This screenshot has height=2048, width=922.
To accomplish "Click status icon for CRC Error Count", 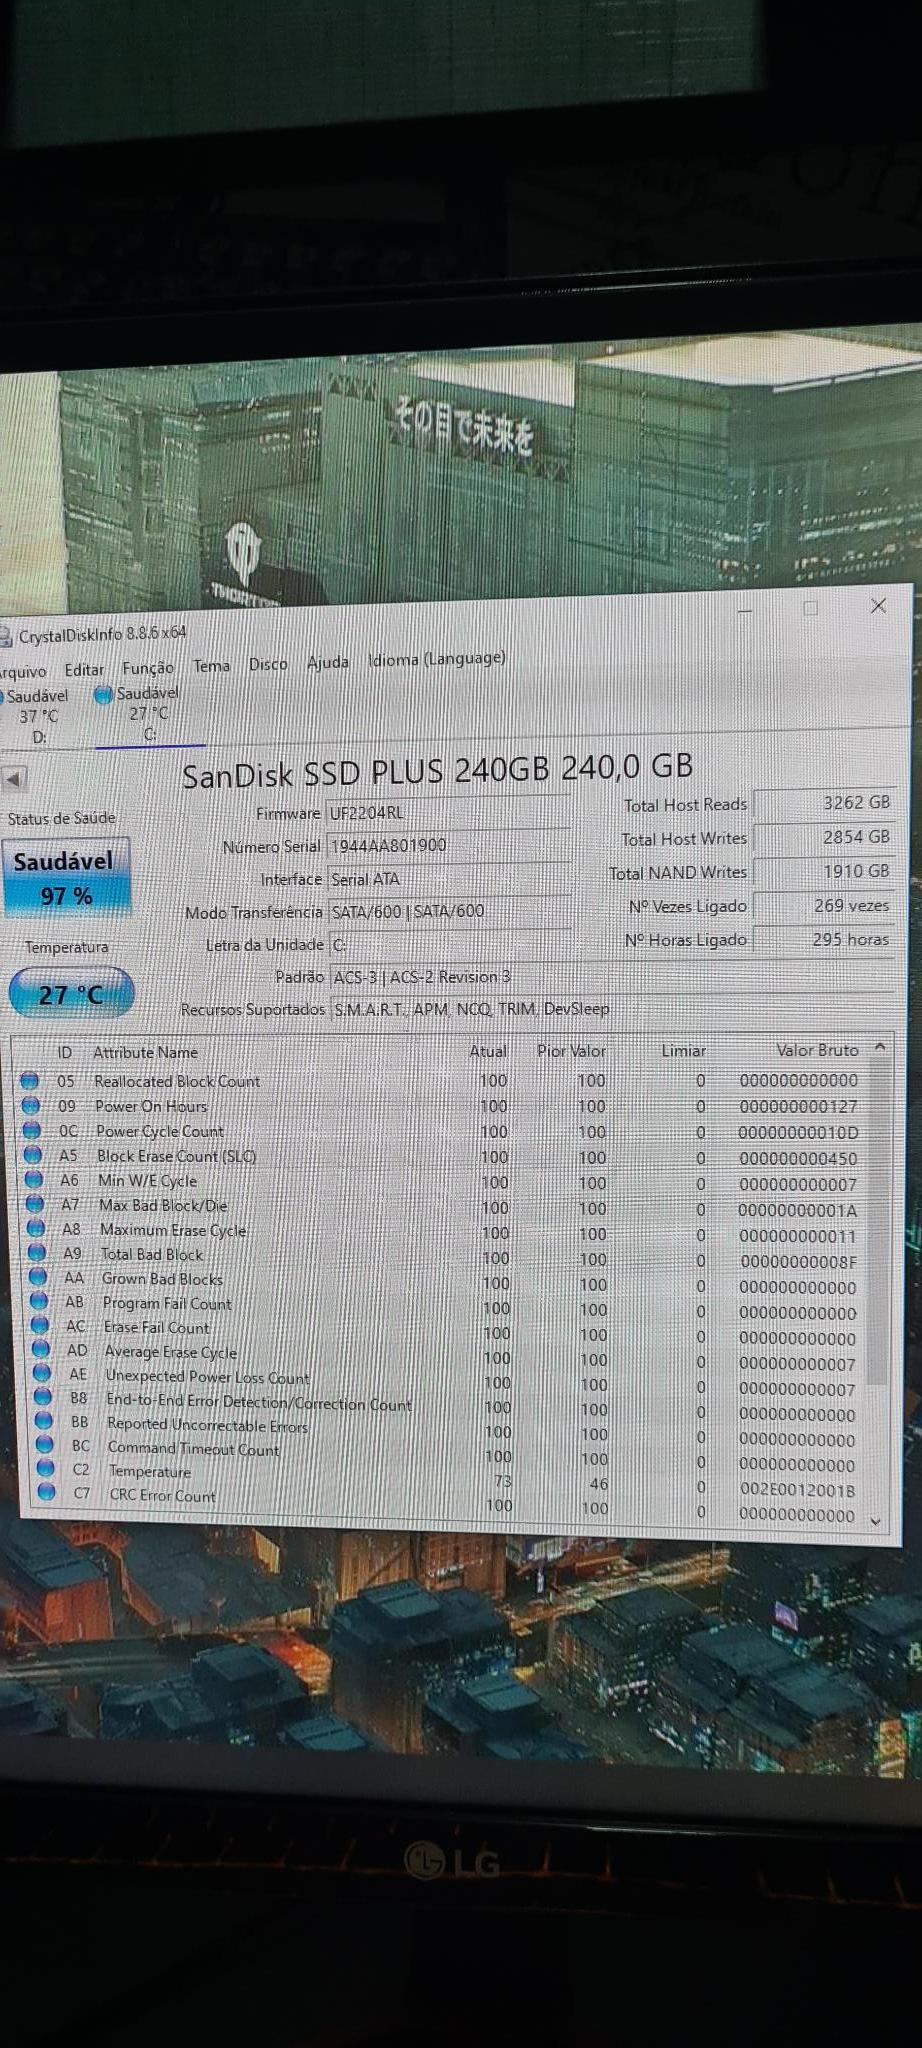I will pyautogui.click(x=46, y=1492).
